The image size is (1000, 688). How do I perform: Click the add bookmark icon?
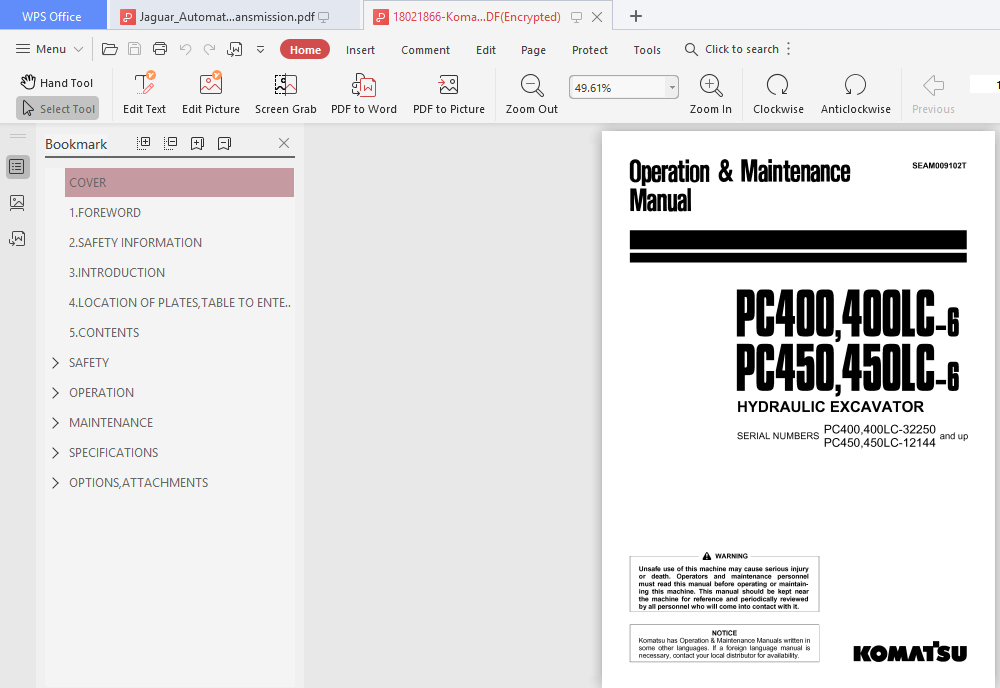click(x=197, y=143)
